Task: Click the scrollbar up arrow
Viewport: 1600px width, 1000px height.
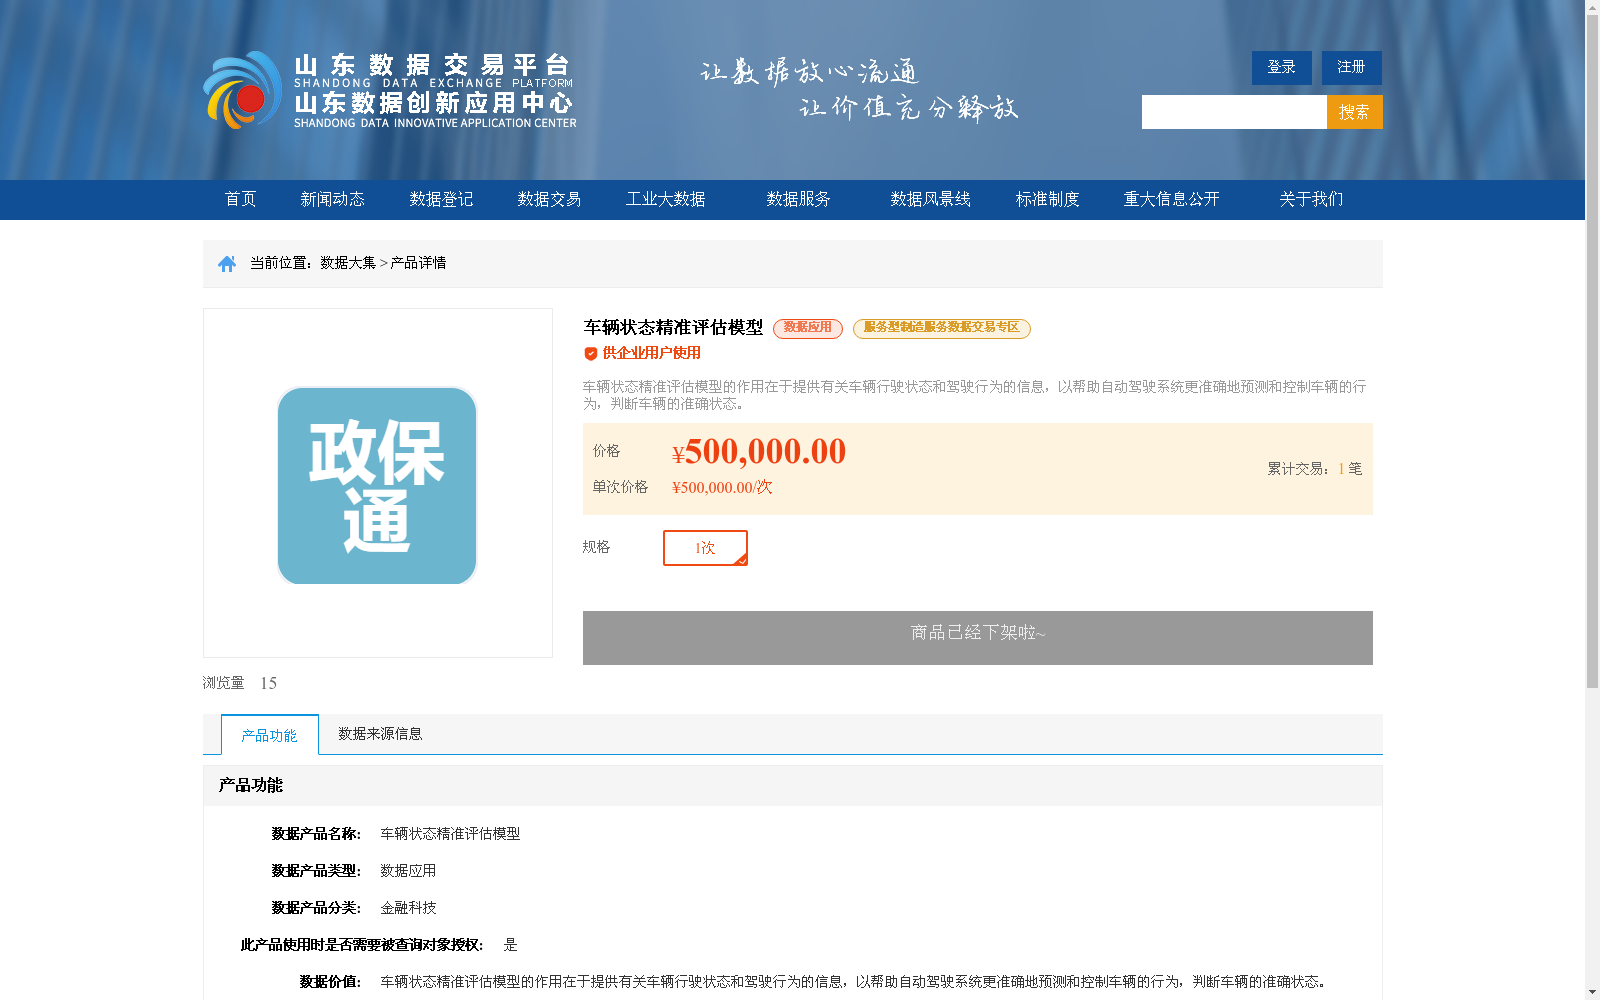Action: 1592,7
